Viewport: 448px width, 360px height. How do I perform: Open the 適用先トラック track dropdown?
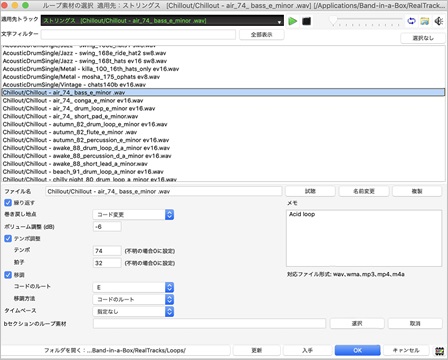coord(162,21)
